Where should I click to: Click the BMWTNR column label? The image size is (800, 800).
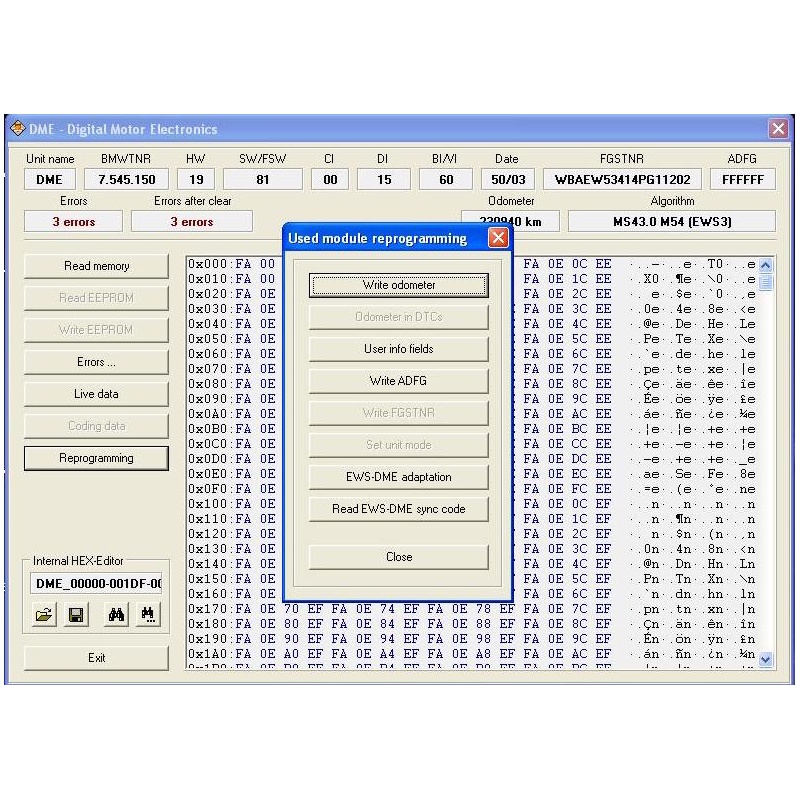pos(126,159)
